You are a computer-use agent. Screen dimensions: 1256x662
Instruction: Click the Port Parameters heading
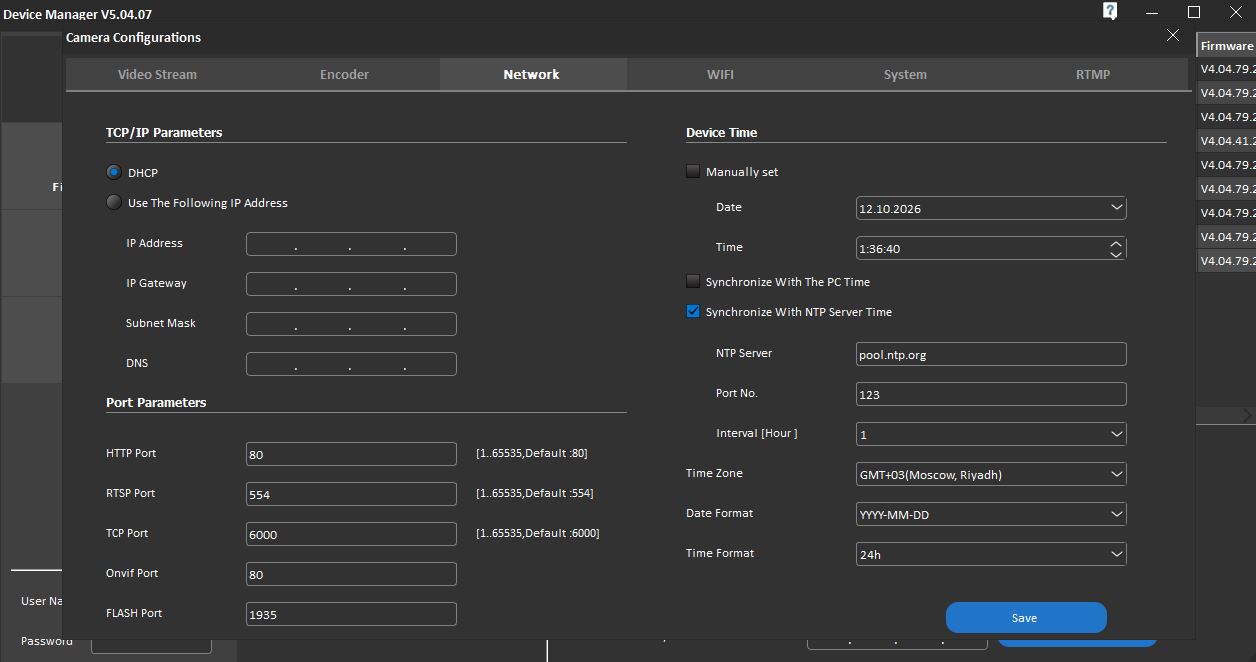[x=156, y=402]
